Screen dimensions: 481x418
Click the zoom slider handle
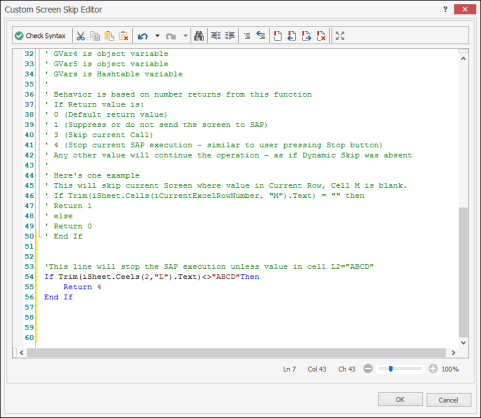tap(391, 369)
